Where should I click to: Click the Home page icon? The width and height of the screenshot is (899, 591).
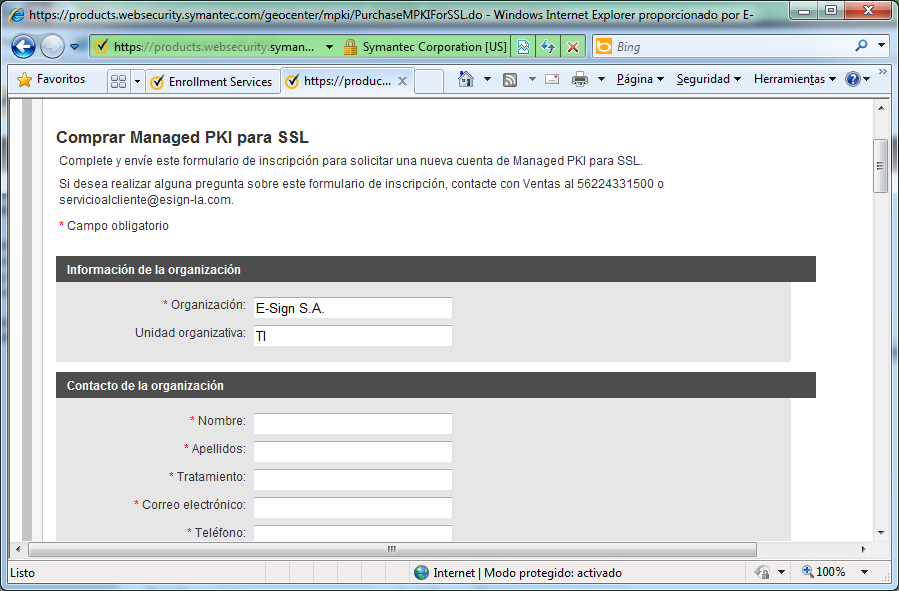click(466, 80)
